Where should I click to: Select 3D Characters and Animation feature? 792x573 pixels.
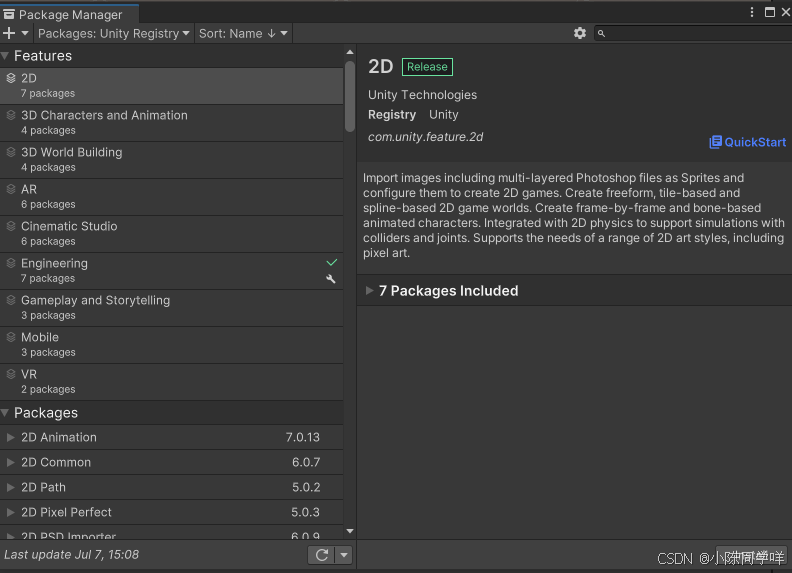tap(171, 123)
